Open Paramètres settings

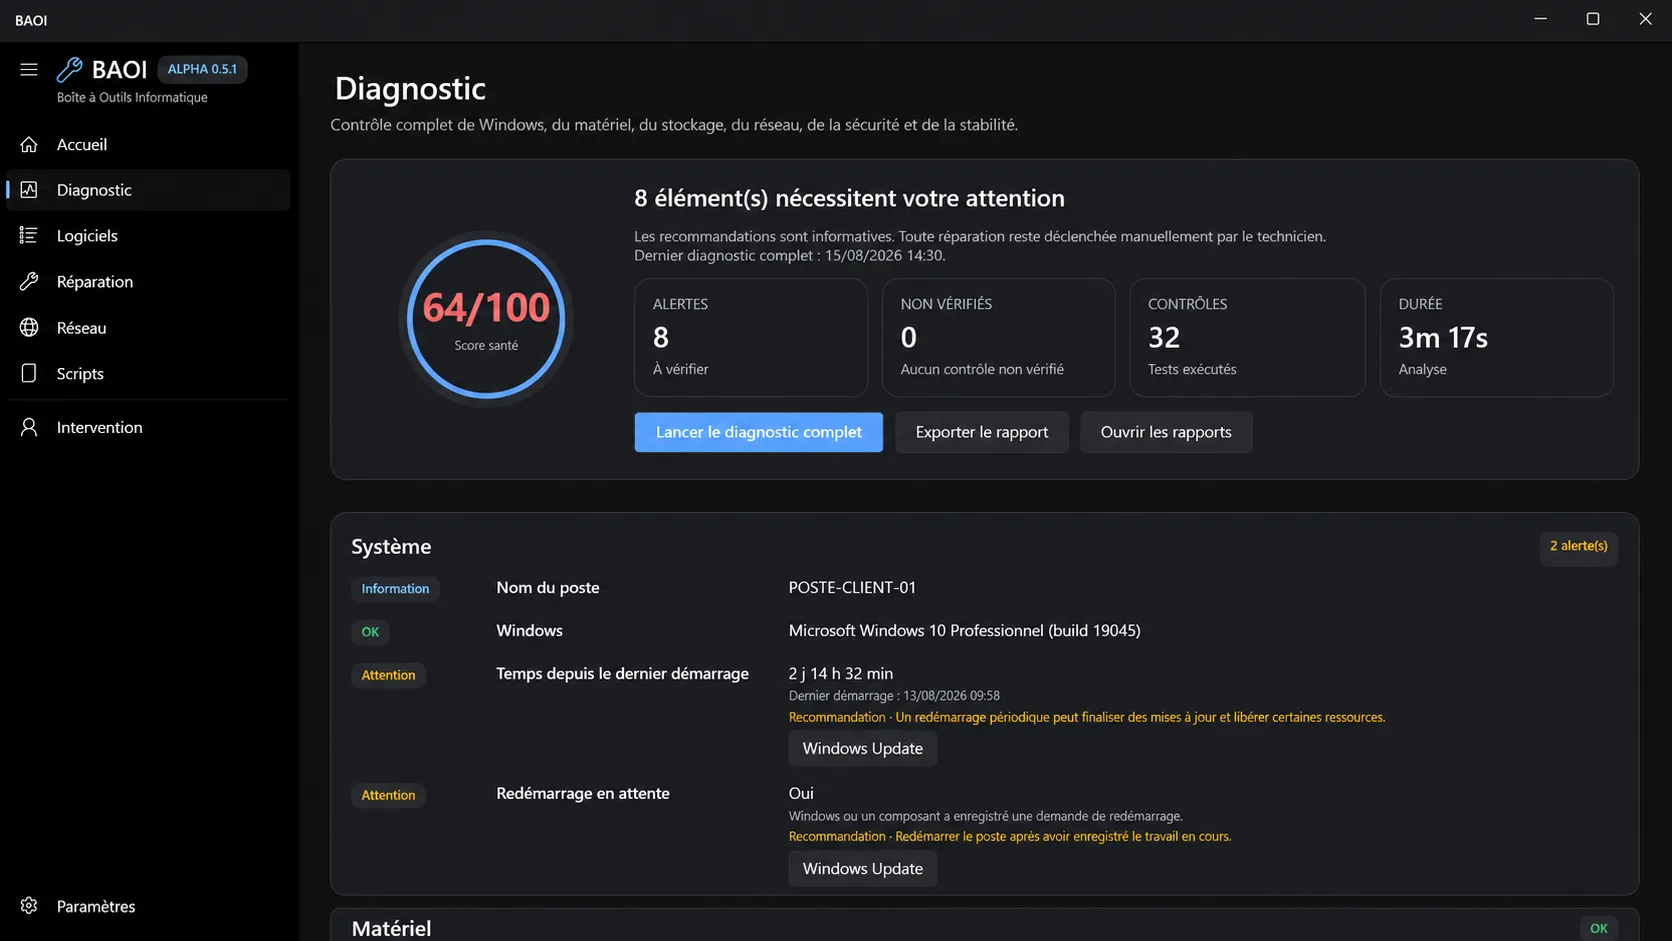[x=148, y=906]
